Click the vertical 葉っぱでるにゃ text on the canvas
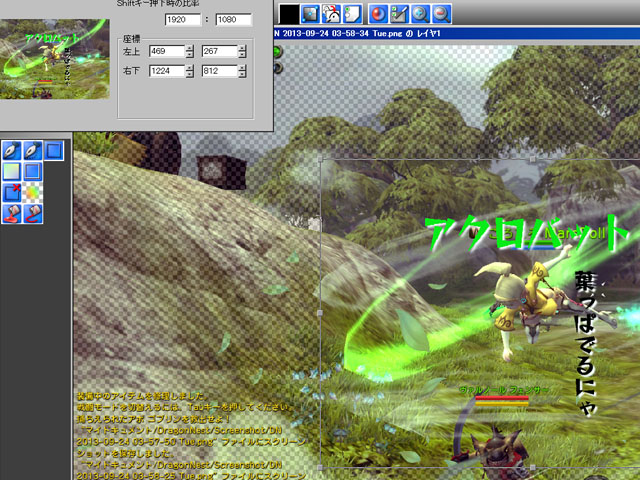 (587, 344)
